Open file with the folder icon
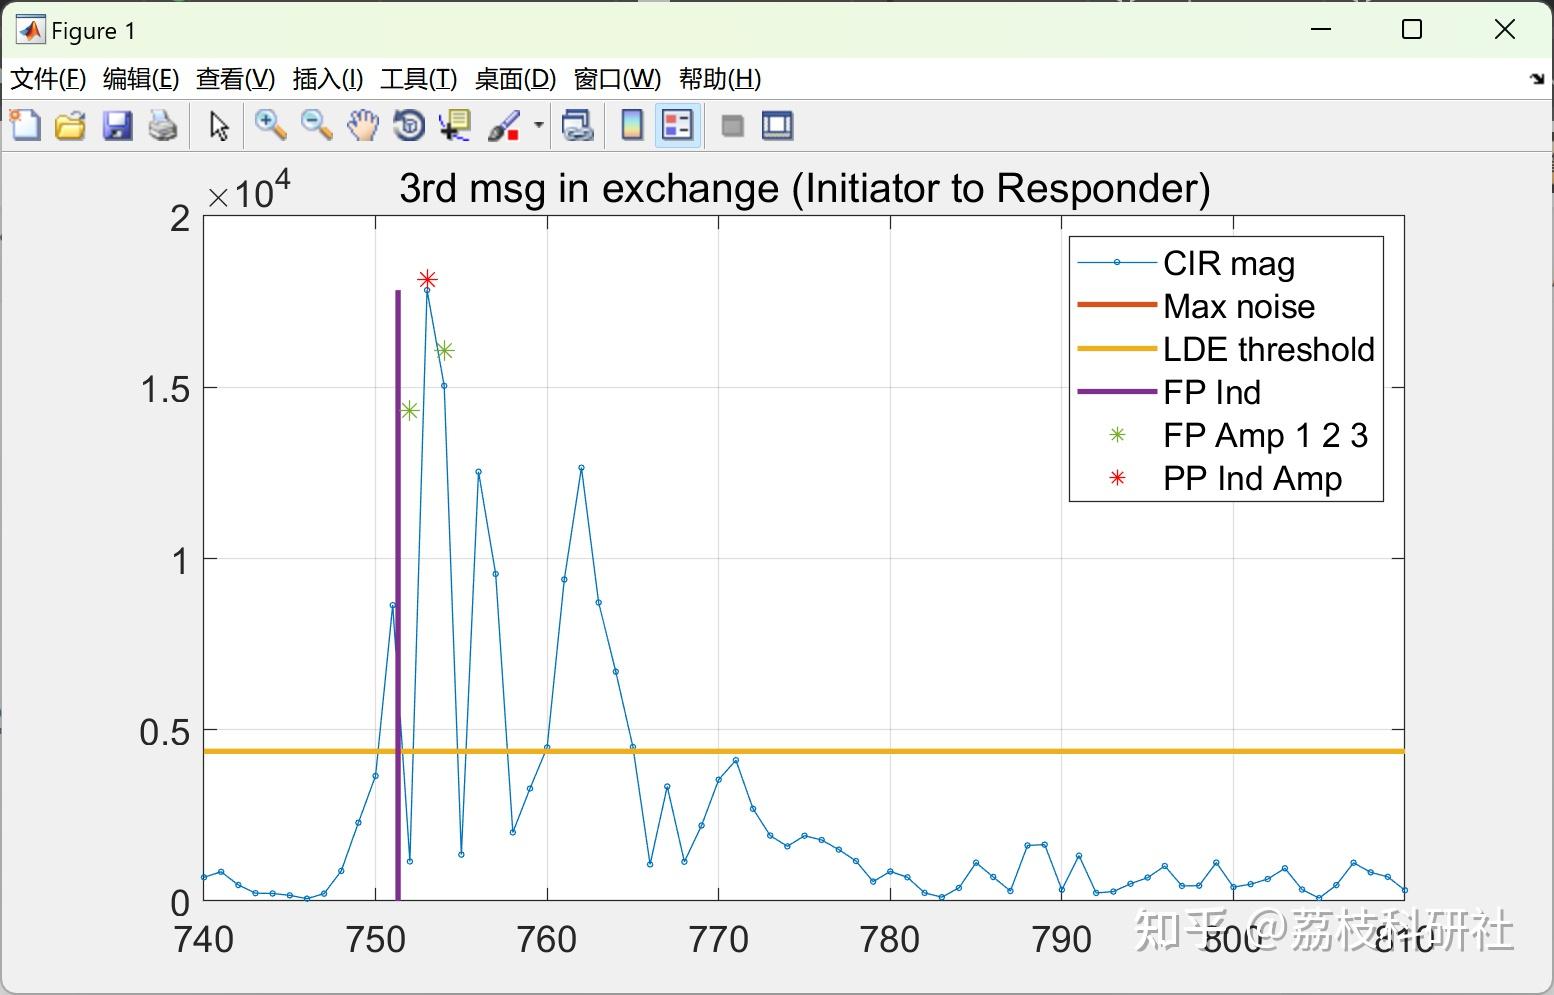1554x995 pixels. click(70, 125)
